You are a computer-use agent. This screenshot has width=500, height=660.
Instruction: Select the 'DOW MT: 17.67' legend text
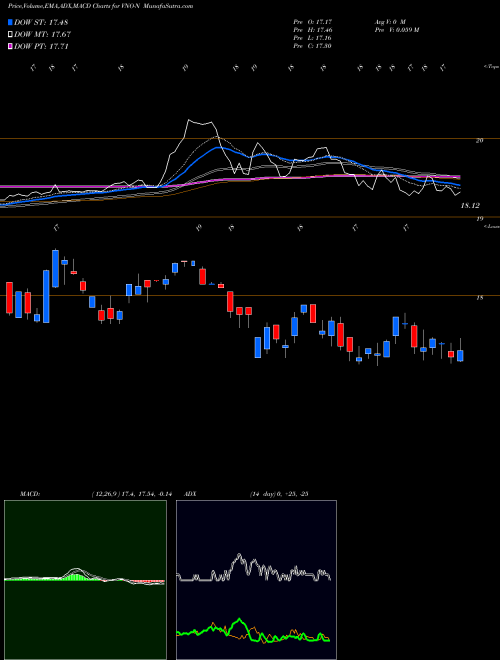pos(43,35)
